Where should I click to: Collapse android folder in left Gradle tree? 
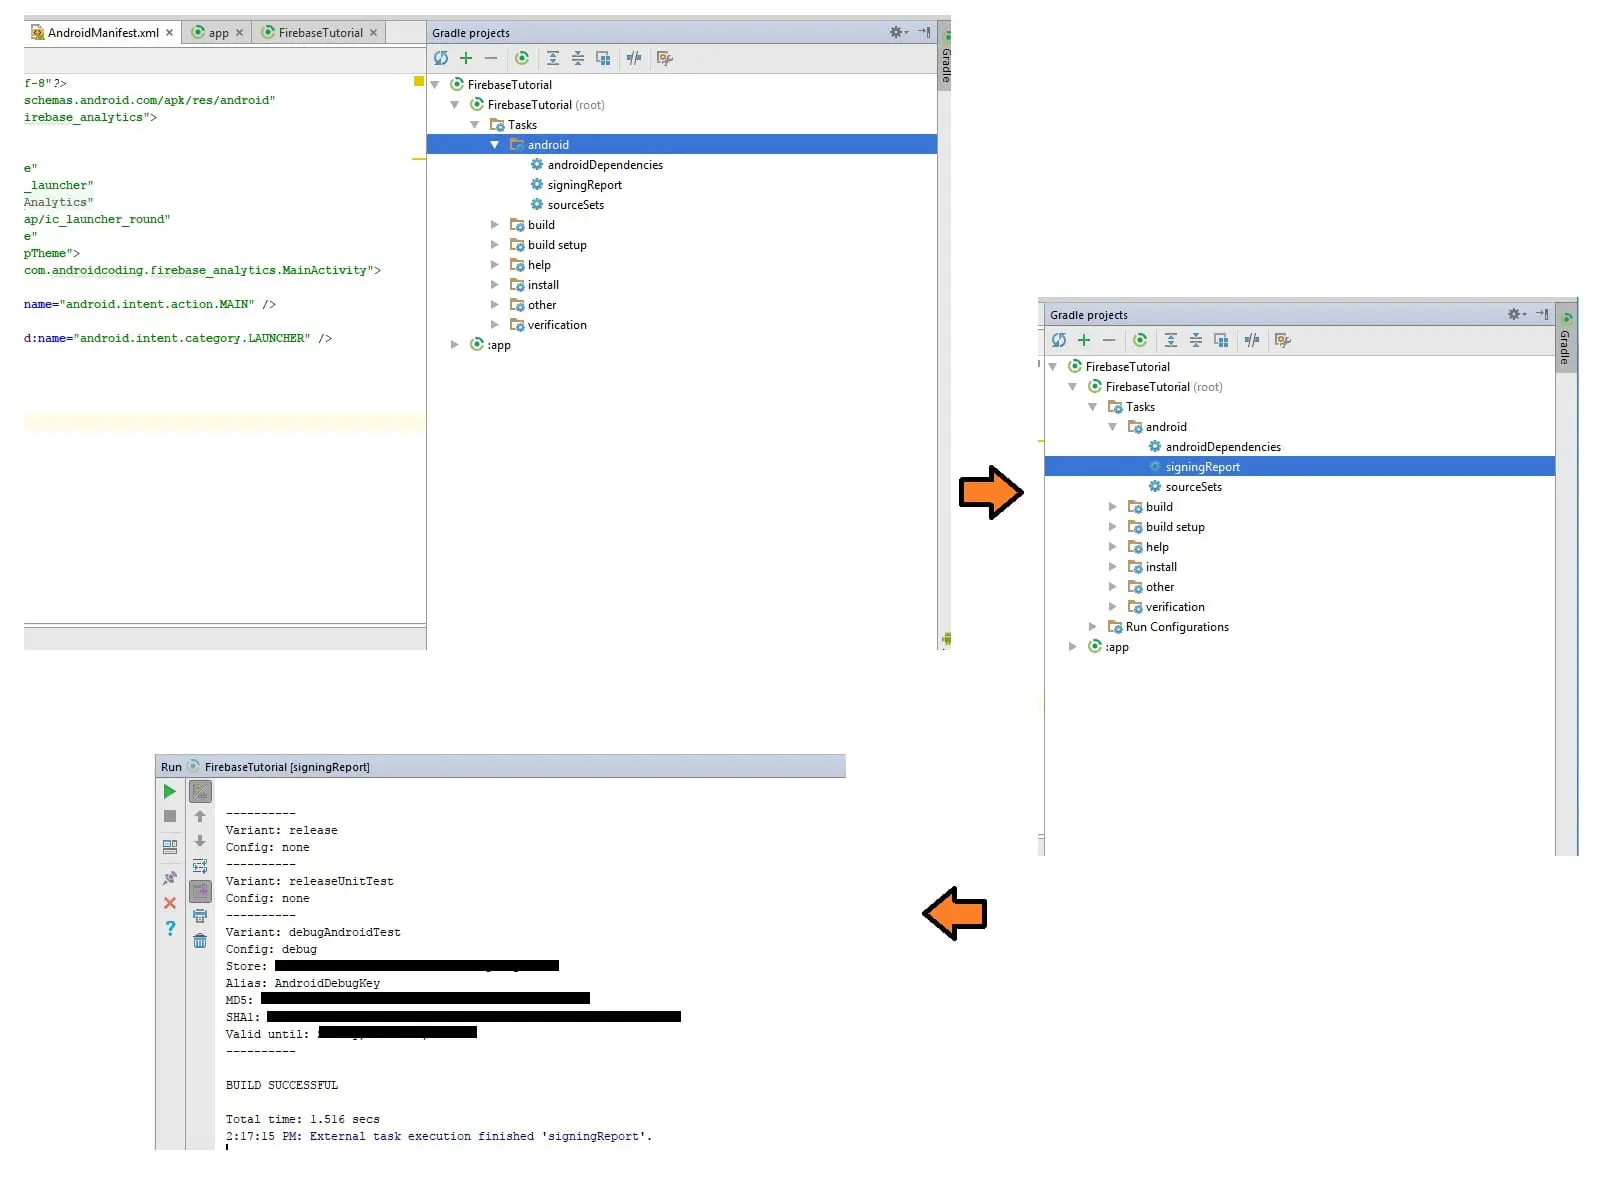click(x=494, y=145)
